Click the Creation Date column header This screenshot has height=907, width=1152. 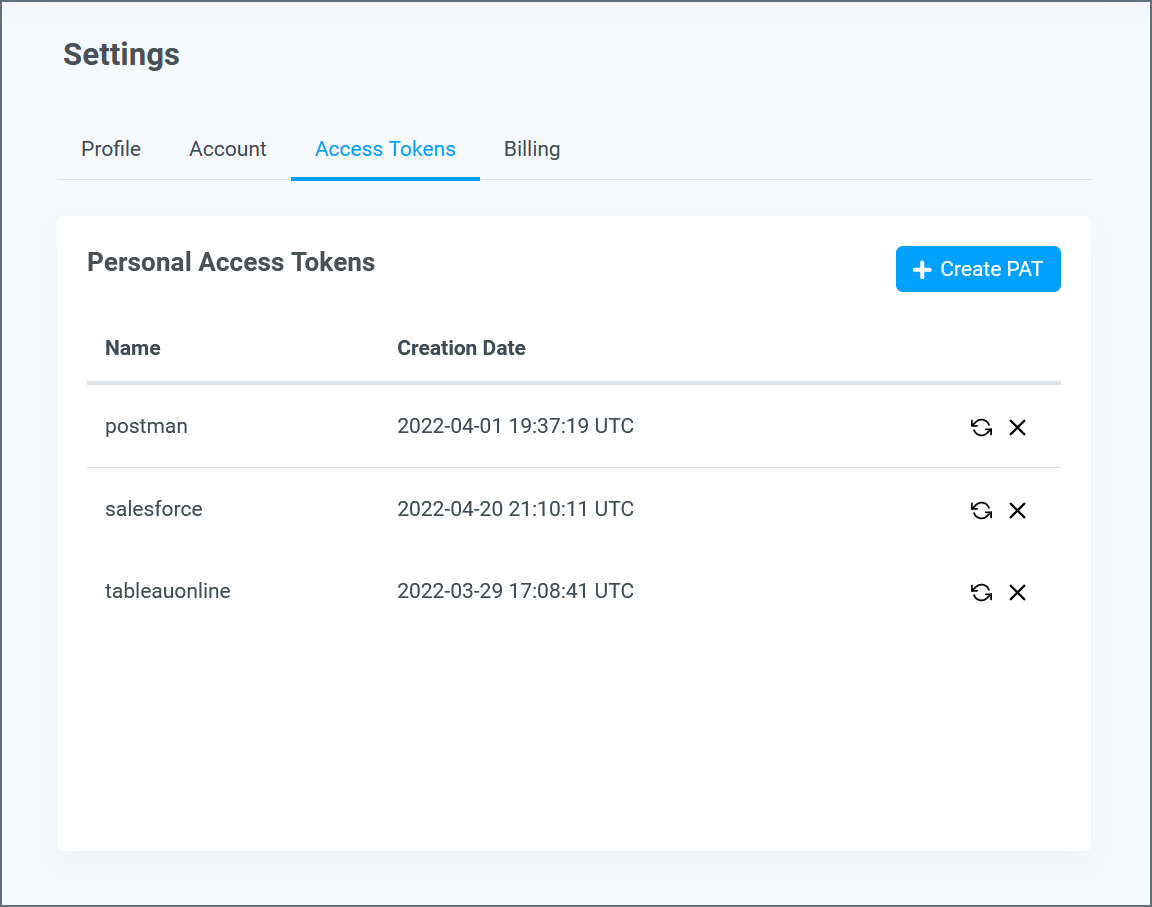pyautogui.click(x=461, y=347)
